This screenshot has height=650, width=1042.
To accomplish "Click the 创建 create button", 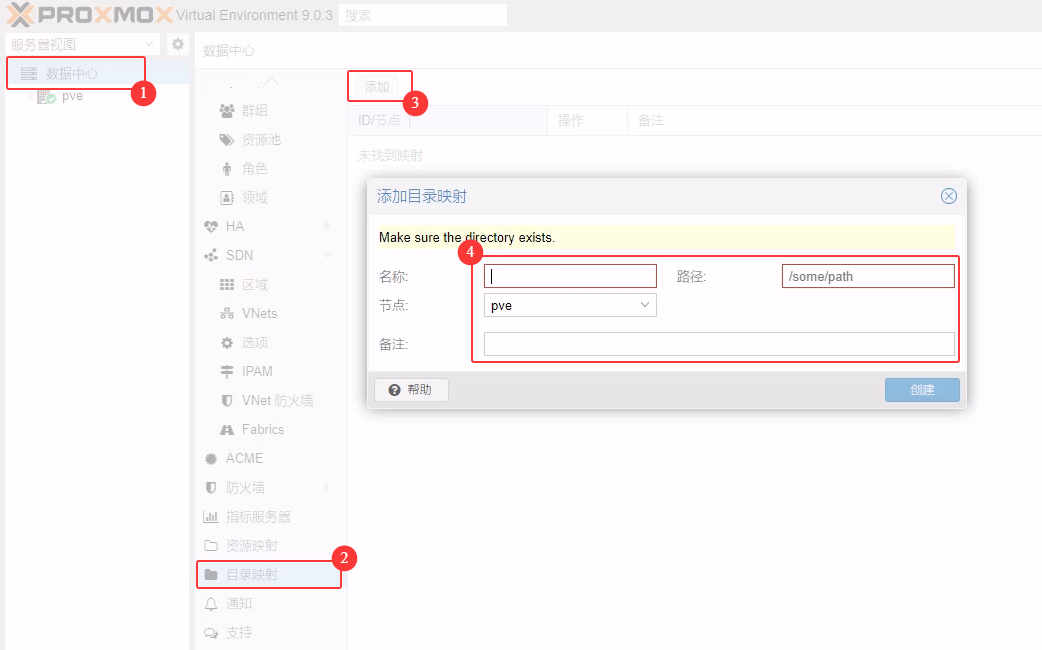I will tap(921, 390).
